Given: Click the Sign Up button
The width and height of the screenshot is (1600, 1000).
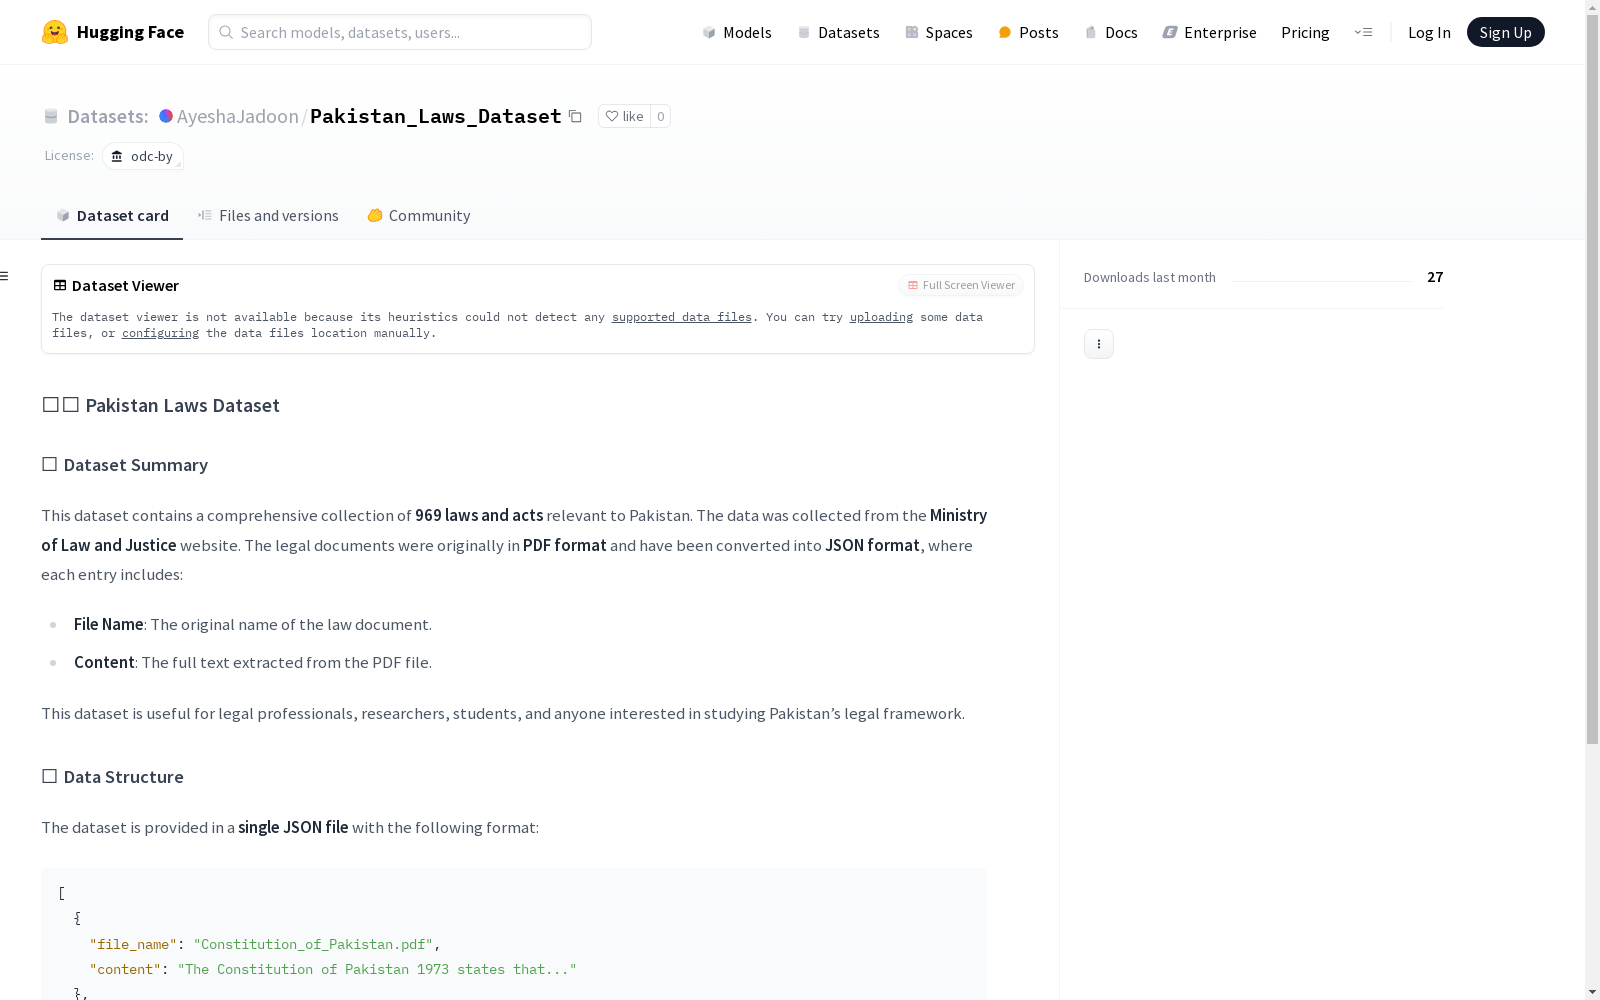Looking at the screenshot, I should click(x=1505, y=32).
